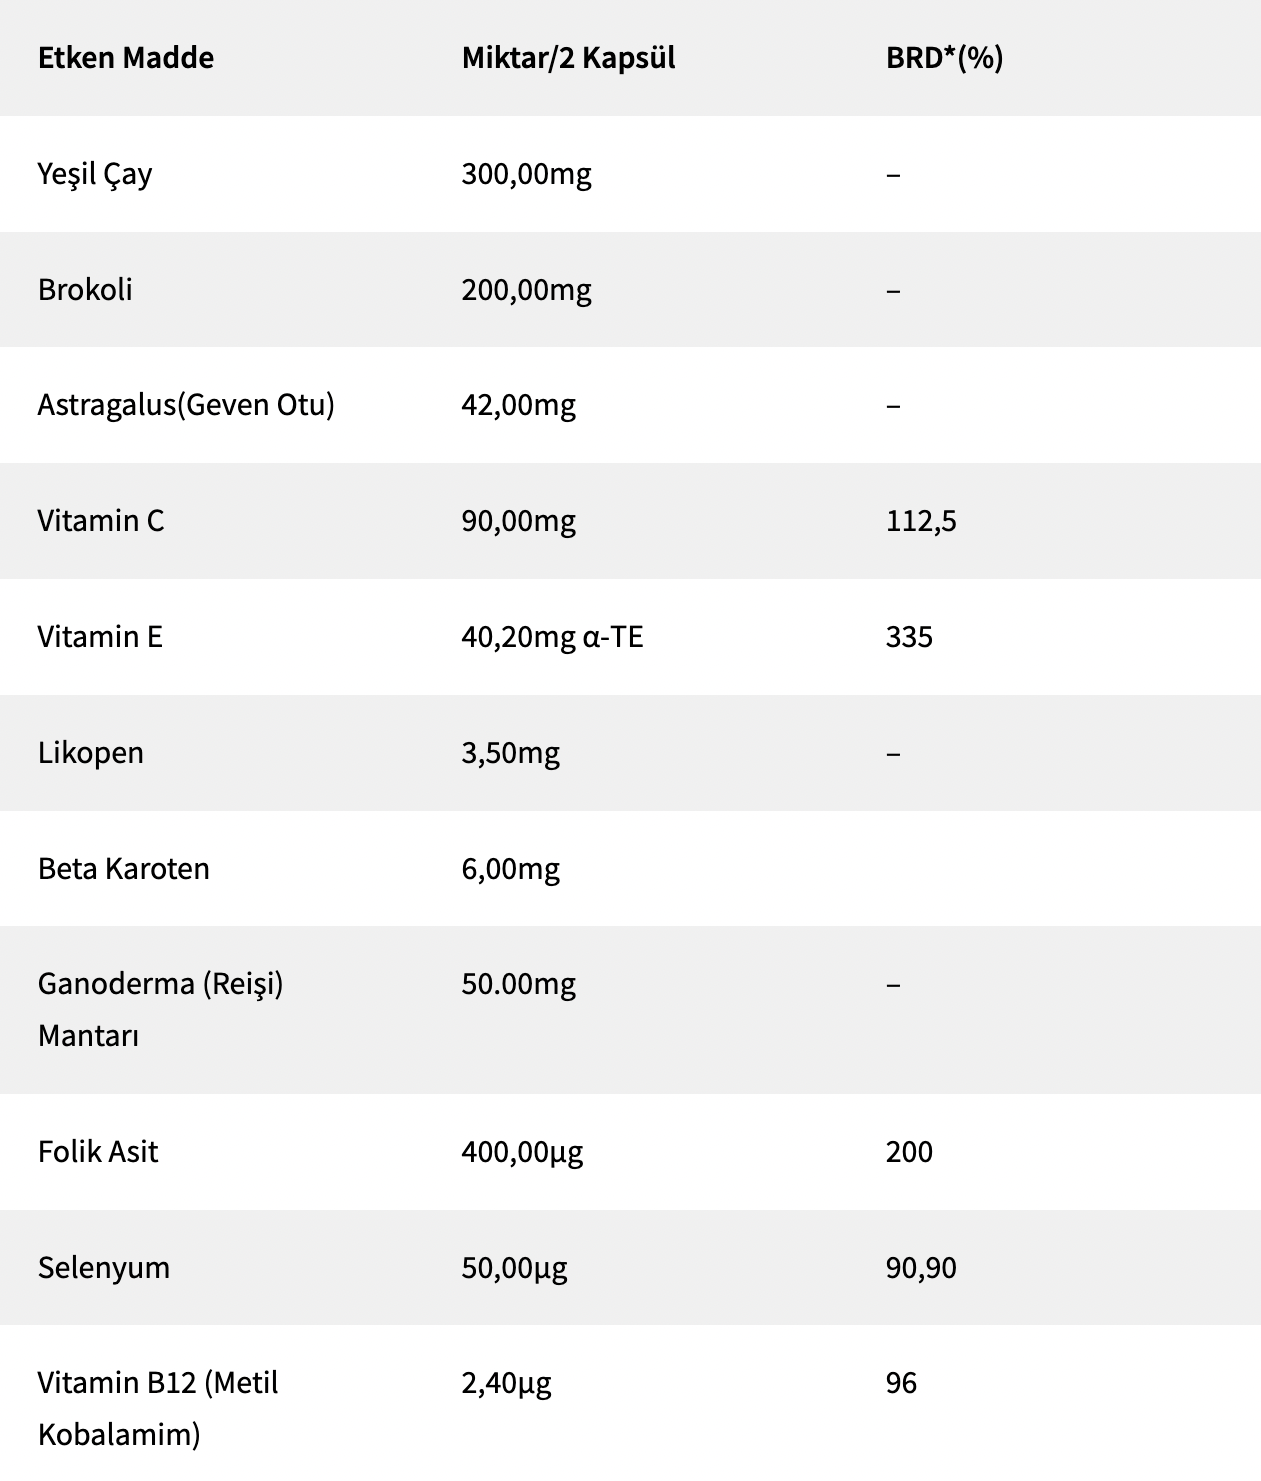The width and height of the screenshot is (1261, 1481).
Task: Click the 300,00mg amount value
Action: pos(526,174)
